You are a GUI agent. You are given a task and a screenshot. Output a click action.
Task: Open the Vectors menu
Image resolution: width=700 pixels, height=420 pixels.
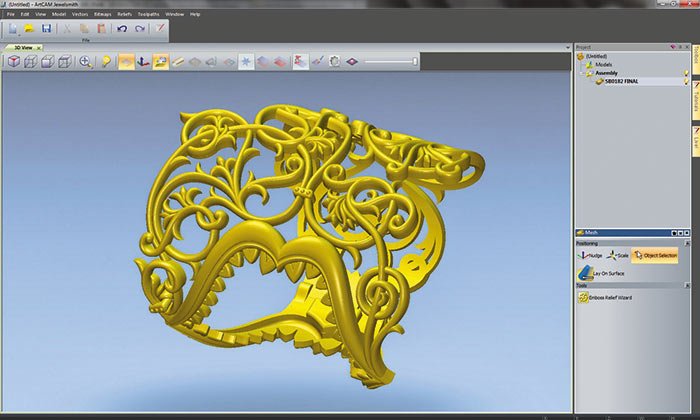80,15
